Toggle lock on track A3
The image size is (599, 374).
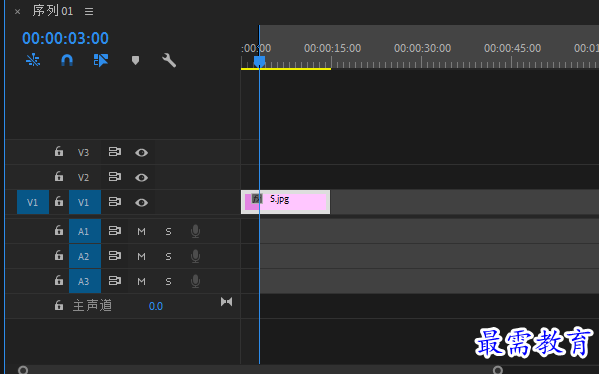58,280
